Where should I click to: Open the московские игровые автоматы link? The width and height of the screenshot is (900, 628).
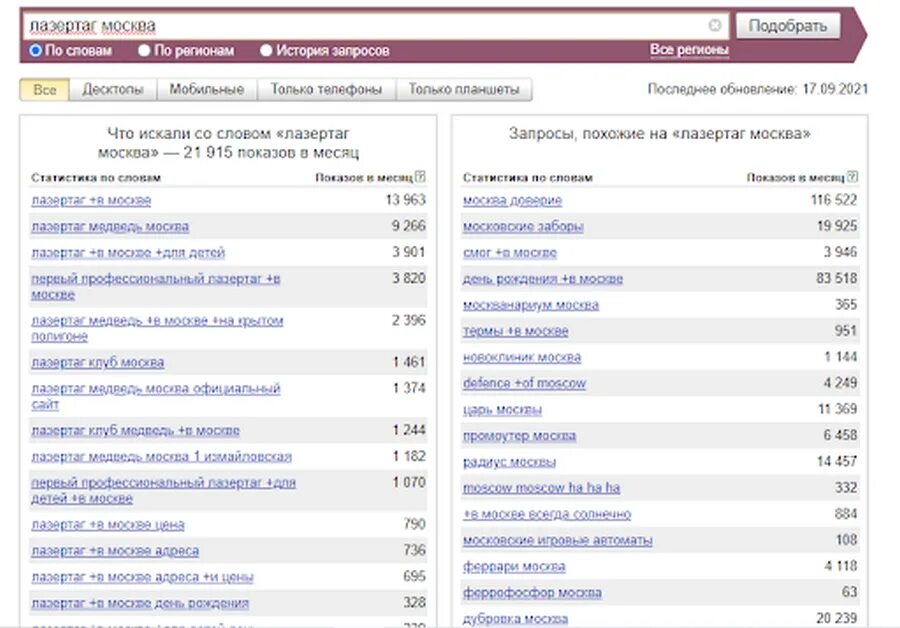point(557,541)
